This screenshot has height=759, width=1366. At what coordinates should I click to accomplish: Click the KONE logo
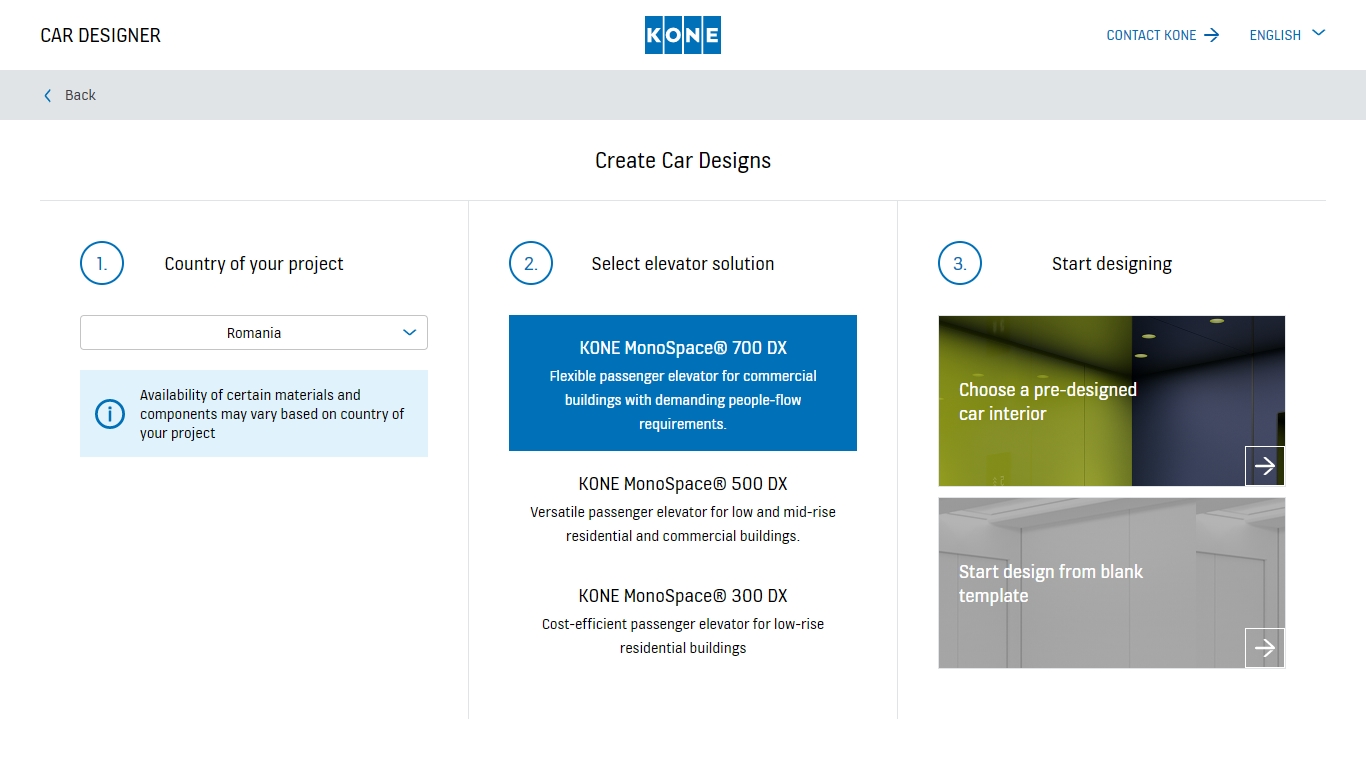(683, 35)
